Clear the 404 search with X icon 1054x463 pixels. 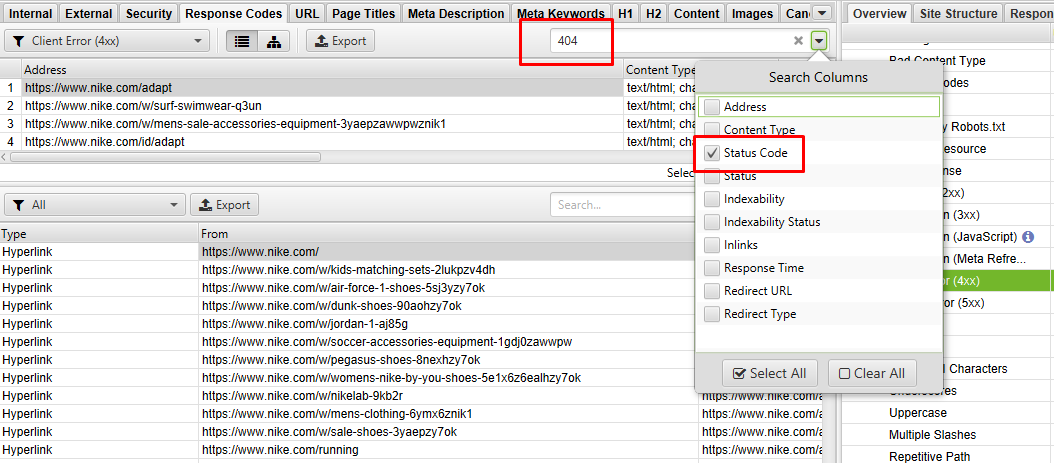pyautogui.click(x=798, y=41)
